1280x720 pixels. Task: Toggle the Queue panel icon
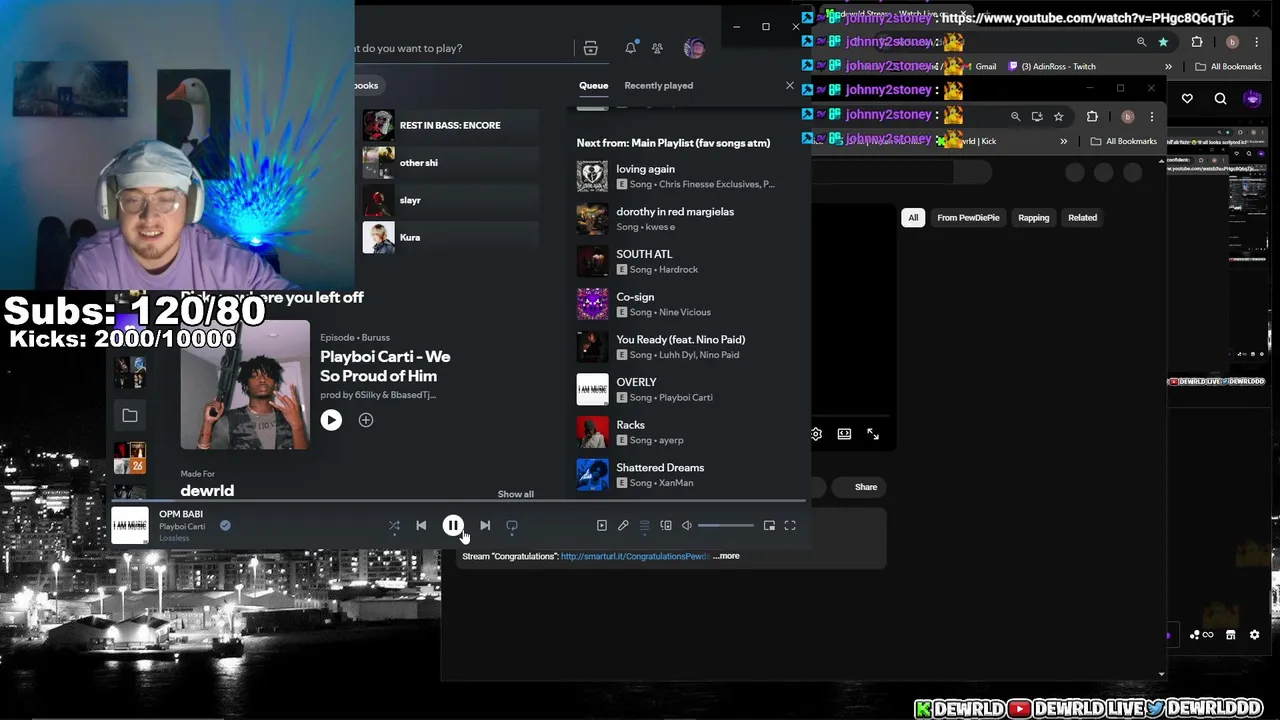pos(645,525)
